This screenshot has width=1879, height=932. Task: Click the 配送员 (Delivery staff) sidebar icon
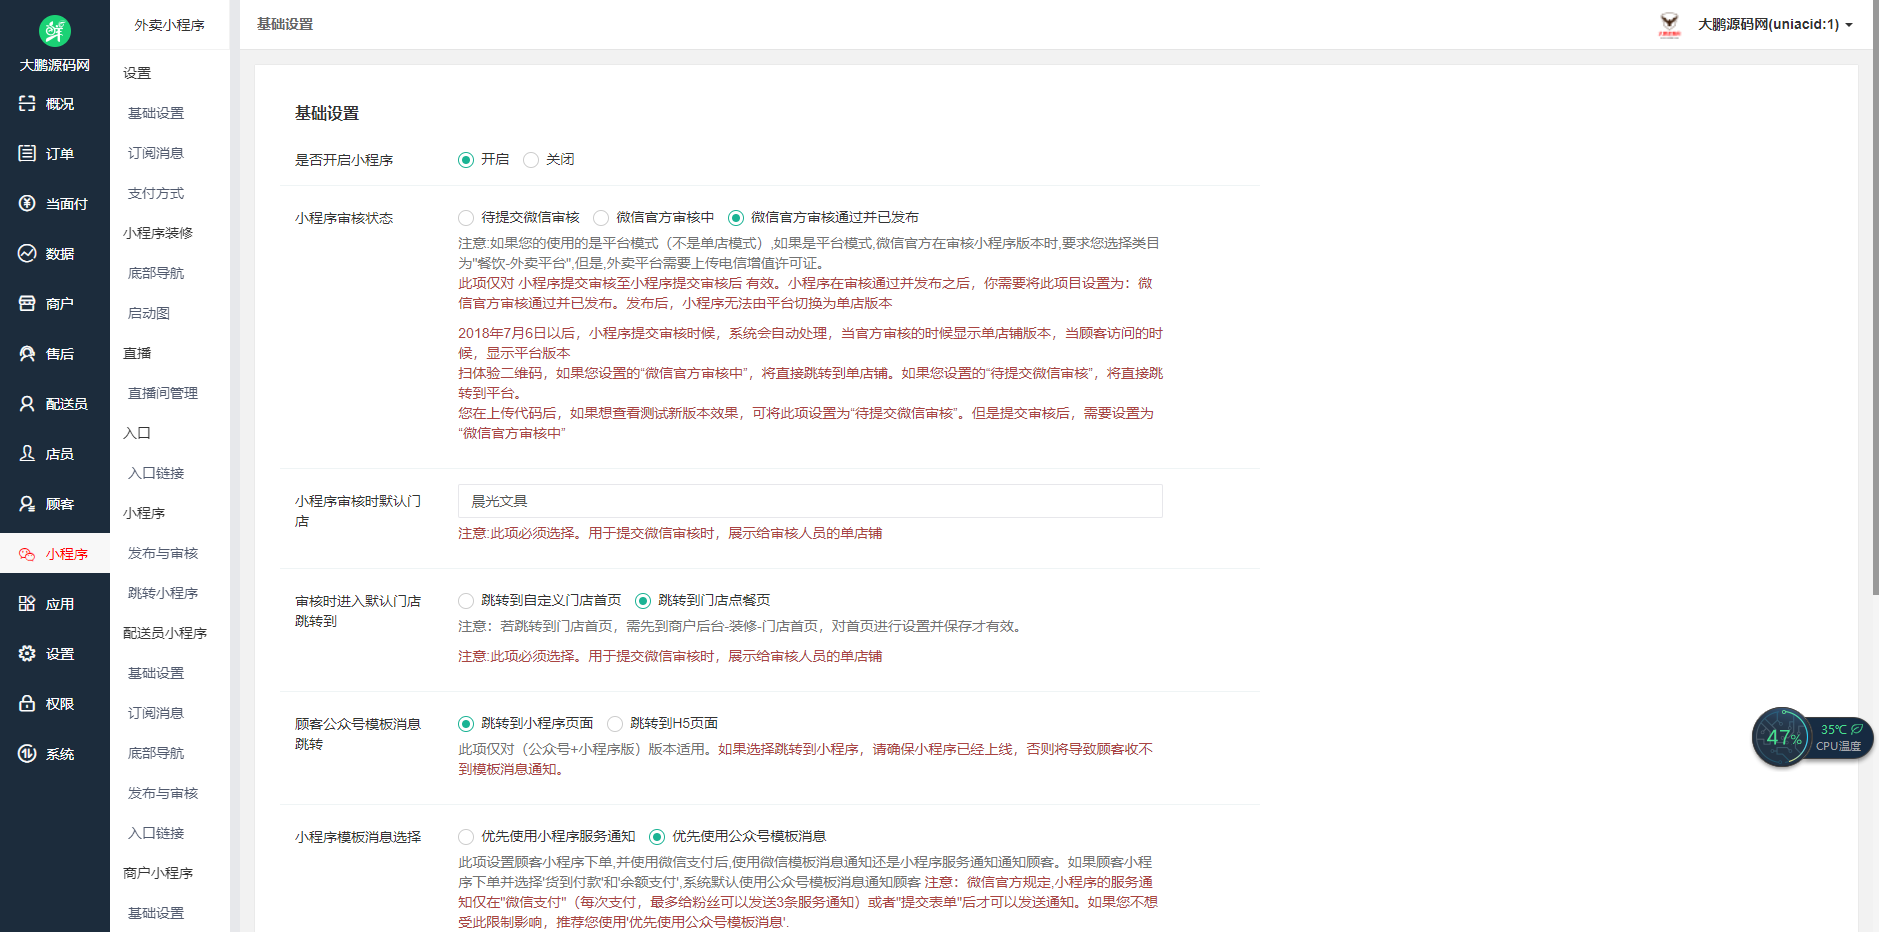55,403
